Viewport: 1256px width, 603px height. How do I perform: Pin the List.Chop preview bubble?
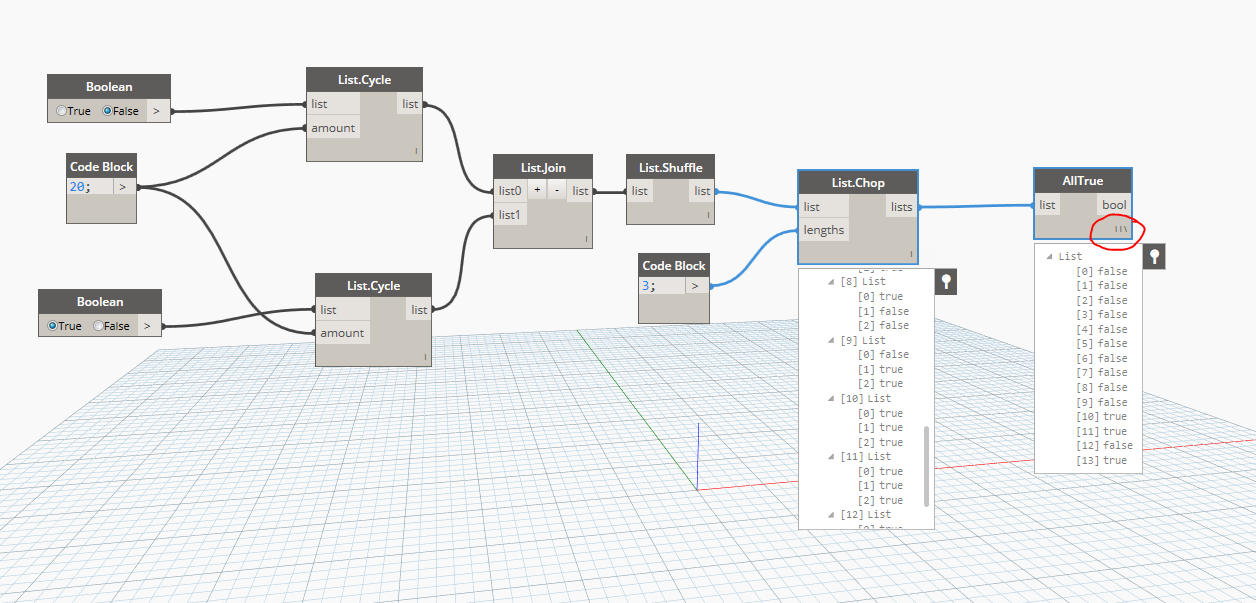click(946, 282)
